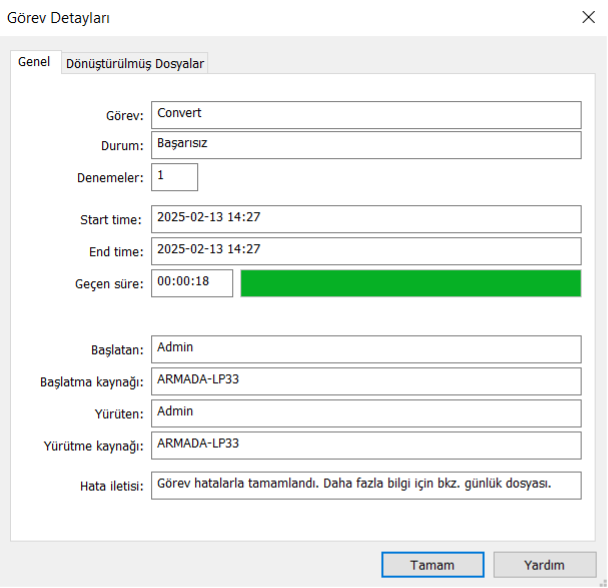Click inside the Denemeler count box

pyautogui.click(x=175, y=177)
